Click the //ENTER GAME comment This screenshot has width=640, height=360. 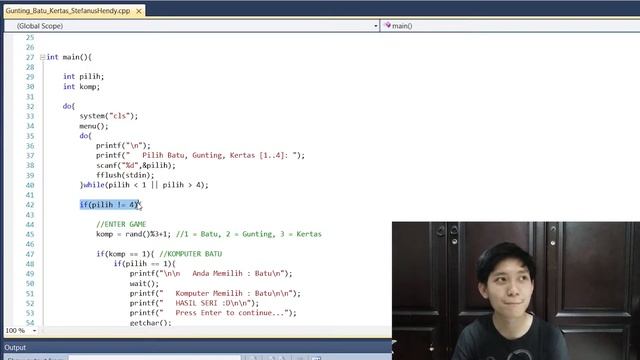coord(121,224)
